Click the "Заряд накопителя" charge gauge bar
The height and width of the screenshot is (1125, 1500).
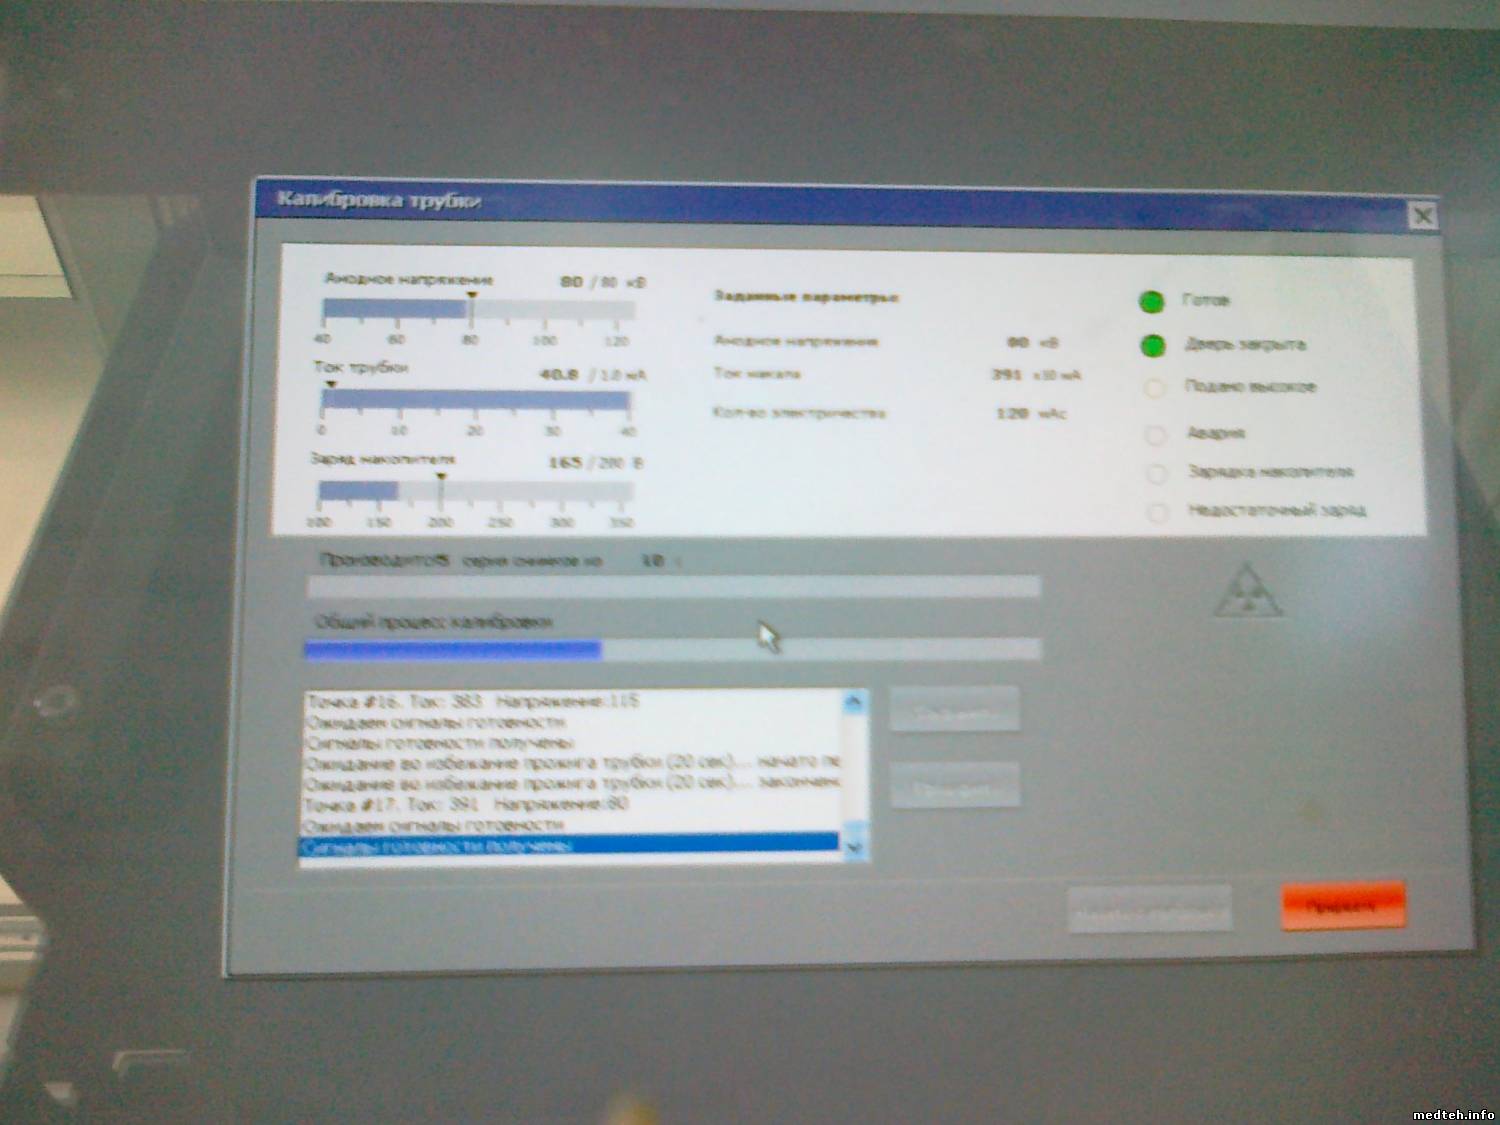[x=475, y=492]
